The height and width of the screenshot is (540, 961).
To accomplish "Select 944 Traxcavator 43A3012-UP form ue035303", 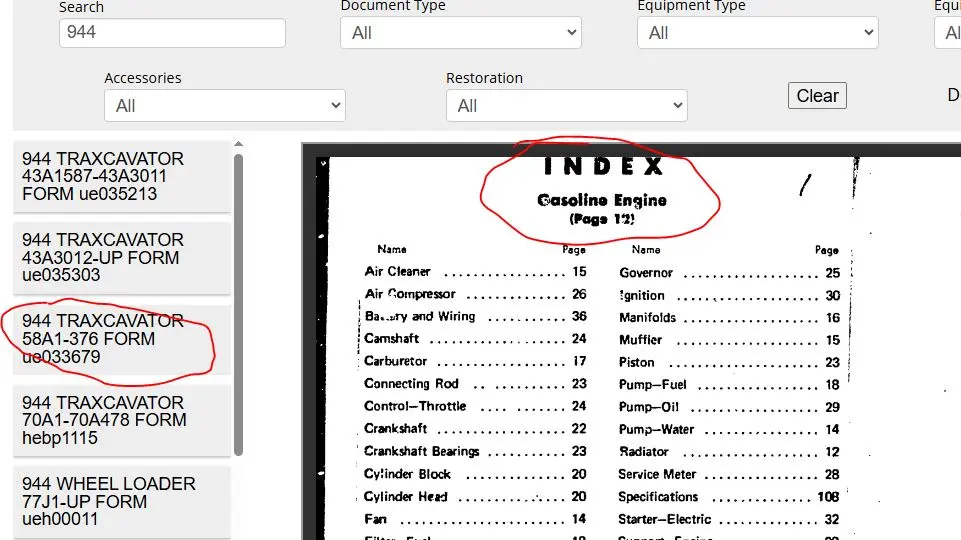I will [122, 257].
